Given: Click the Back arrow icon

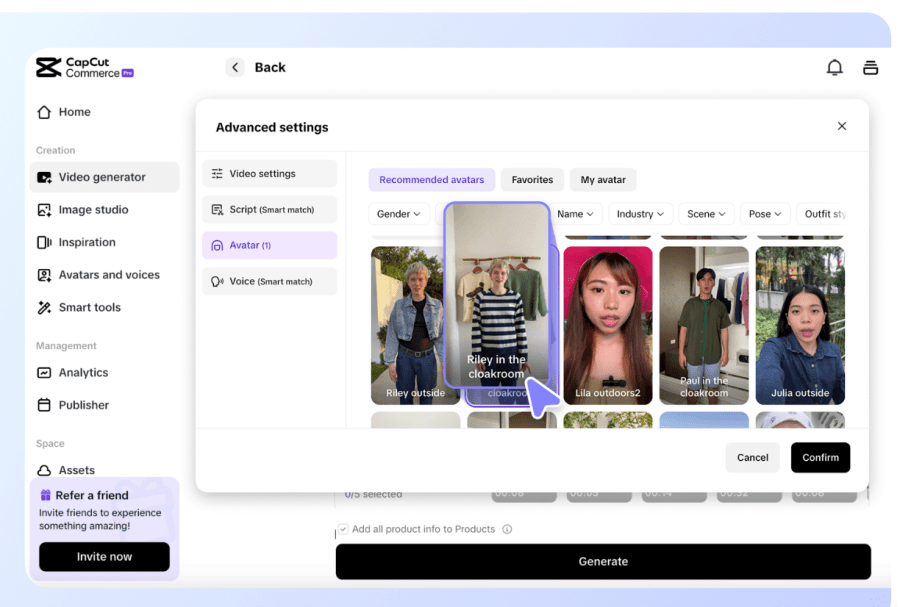Looking at the screenshot, I should [236, 68].
